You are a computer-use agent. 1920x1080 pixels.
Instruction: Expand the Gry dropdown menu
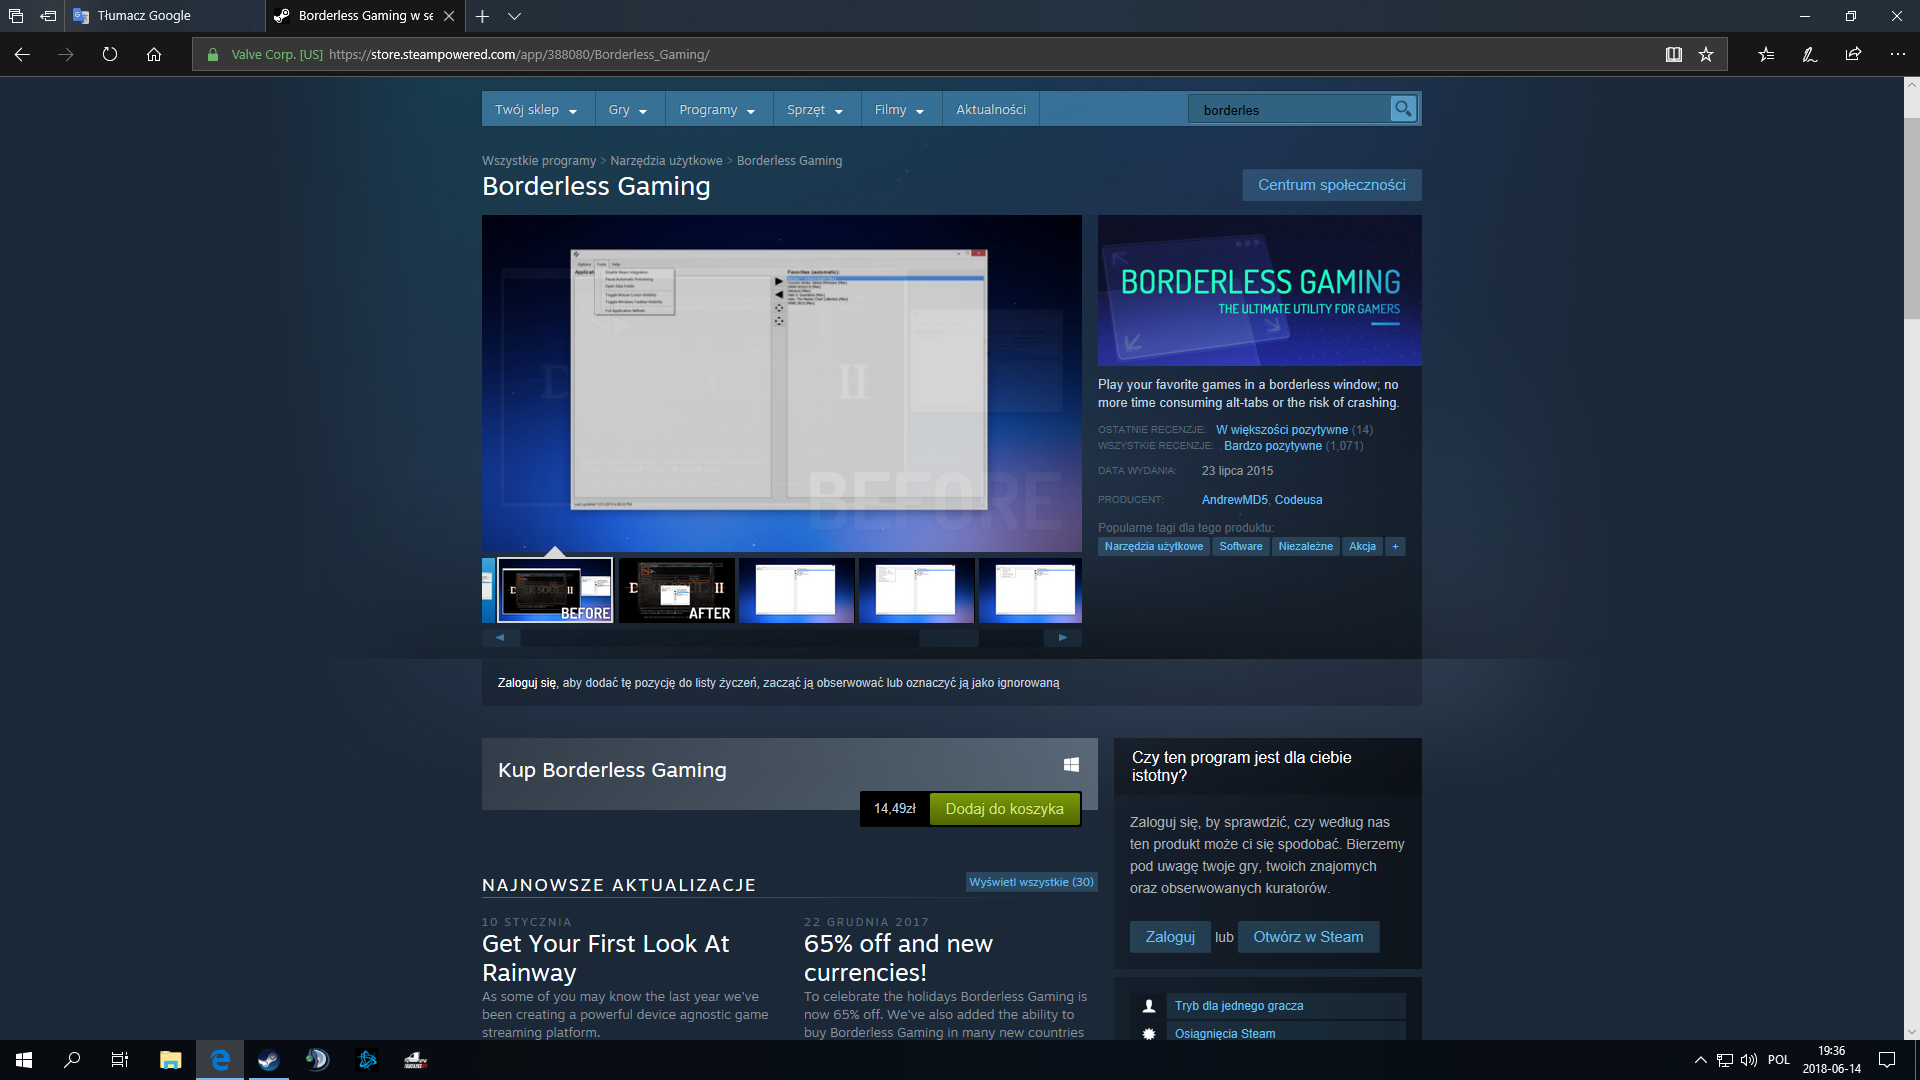pos(628,110)
